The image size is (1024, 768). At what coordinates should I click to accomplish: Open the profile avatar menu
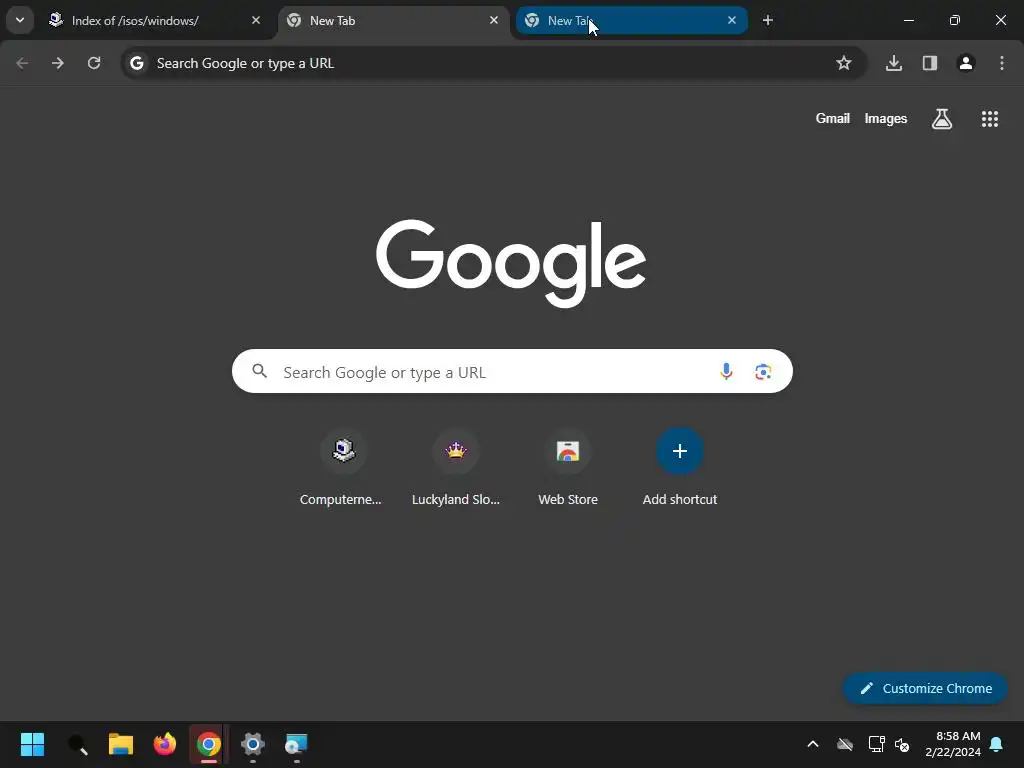click(965, 63)
